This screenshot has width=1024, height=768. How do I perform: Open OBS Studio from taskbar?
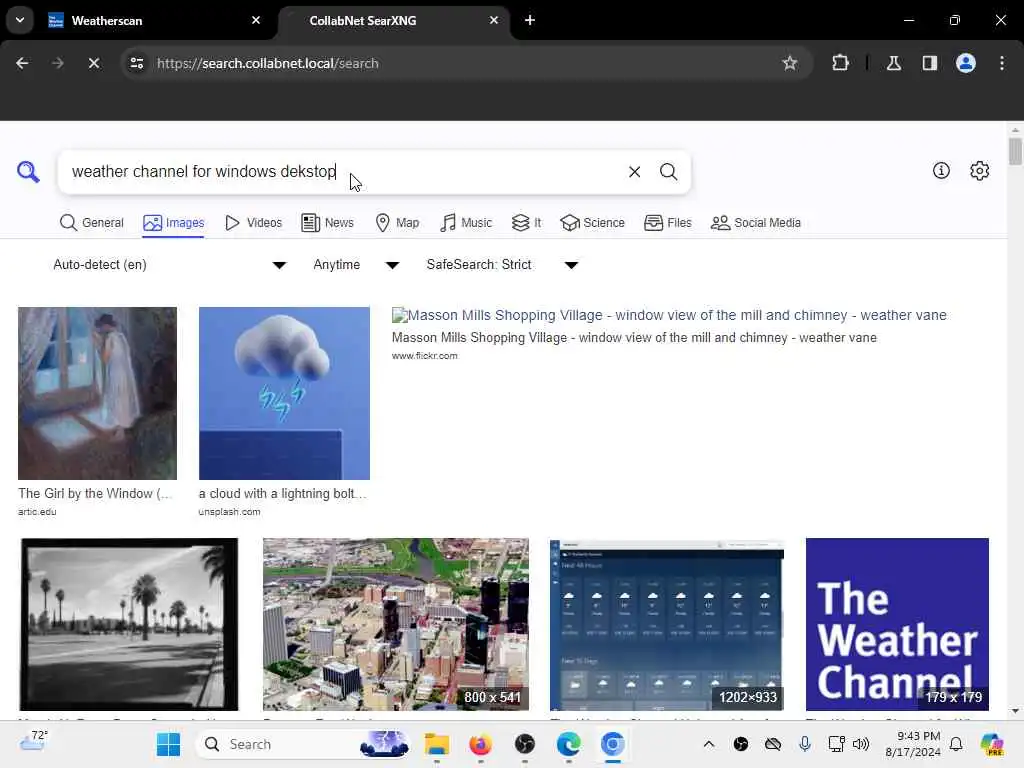point(524,744)
